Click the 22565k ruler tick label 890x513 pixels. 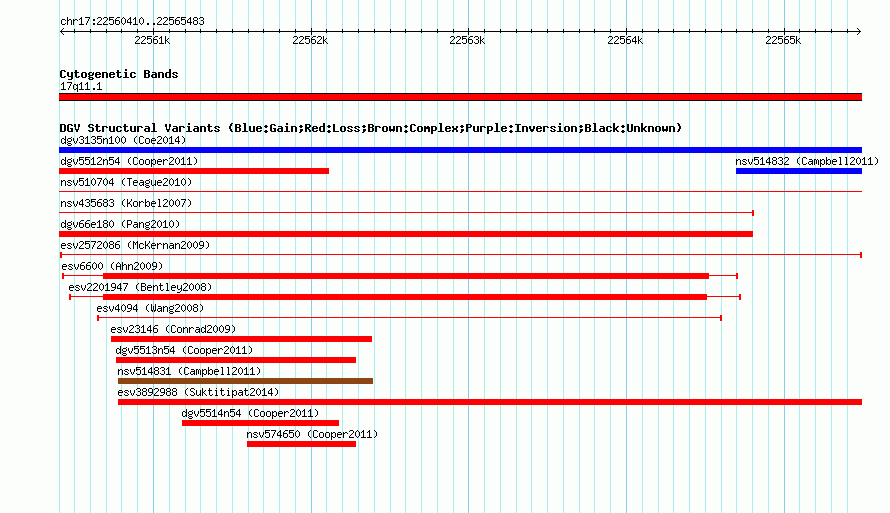click(x=783, y=40)
